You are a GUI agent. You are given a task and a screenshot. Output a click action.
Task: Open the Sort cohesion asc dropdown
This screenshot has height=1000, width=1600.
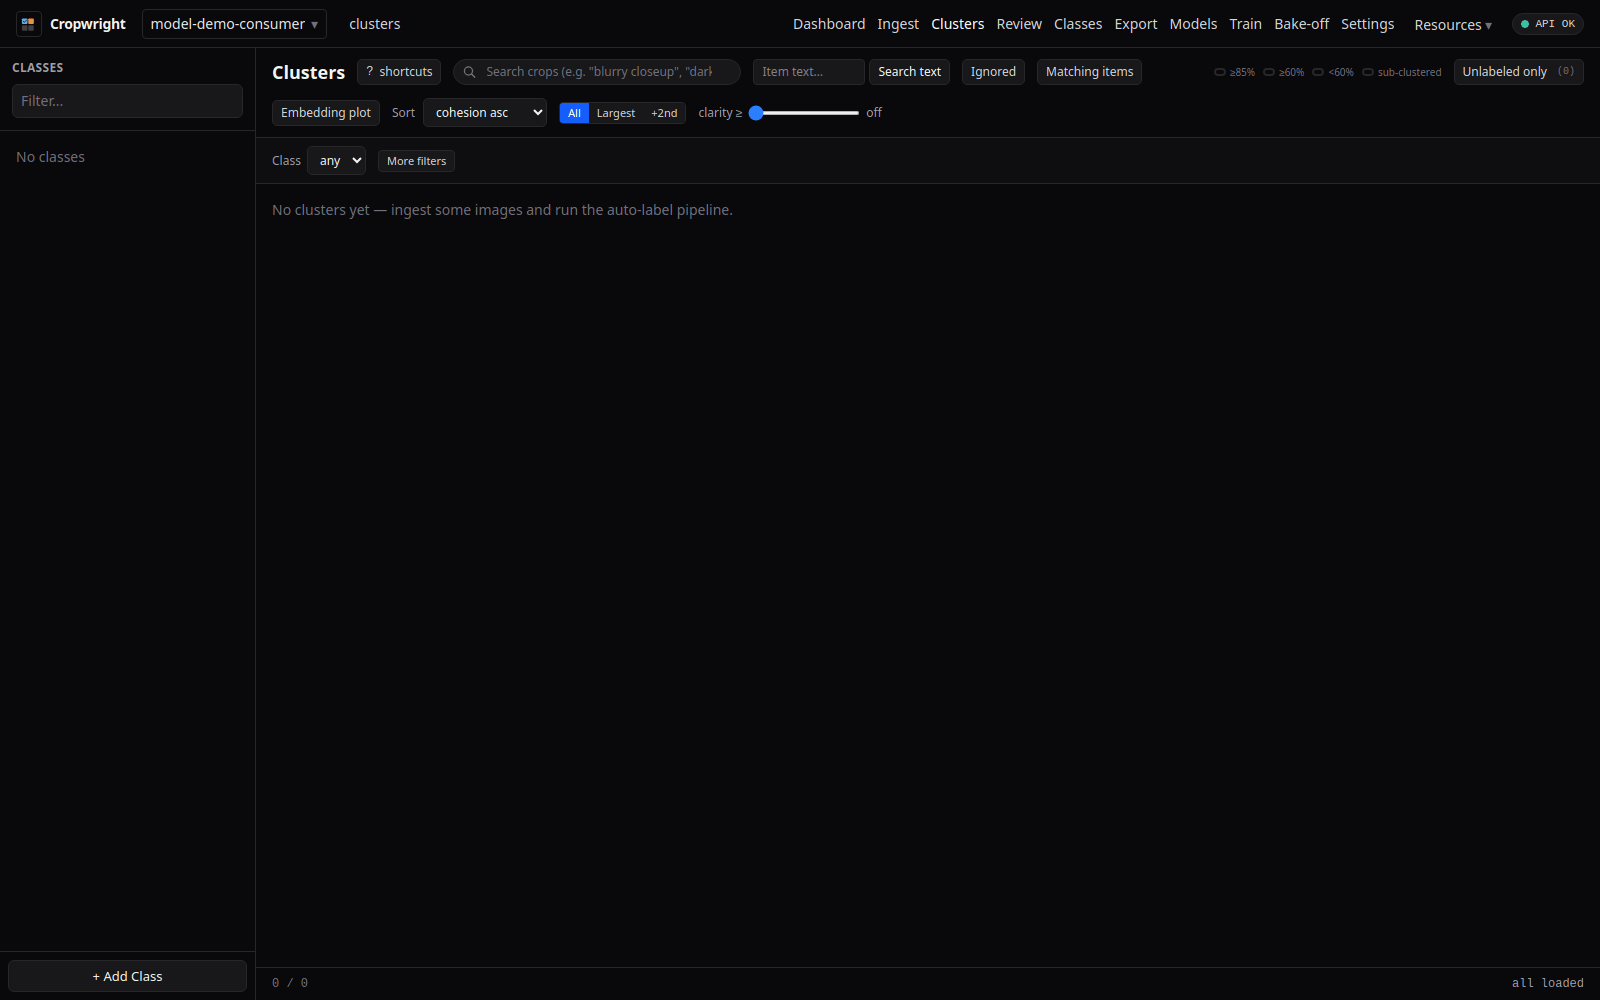pyautogui.click(x=485, y=113)
